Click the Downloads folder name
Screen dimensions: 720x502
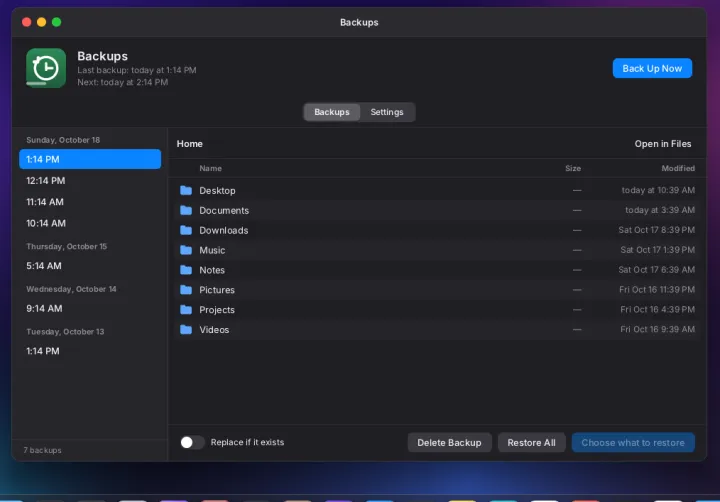[x=224, y=230]
